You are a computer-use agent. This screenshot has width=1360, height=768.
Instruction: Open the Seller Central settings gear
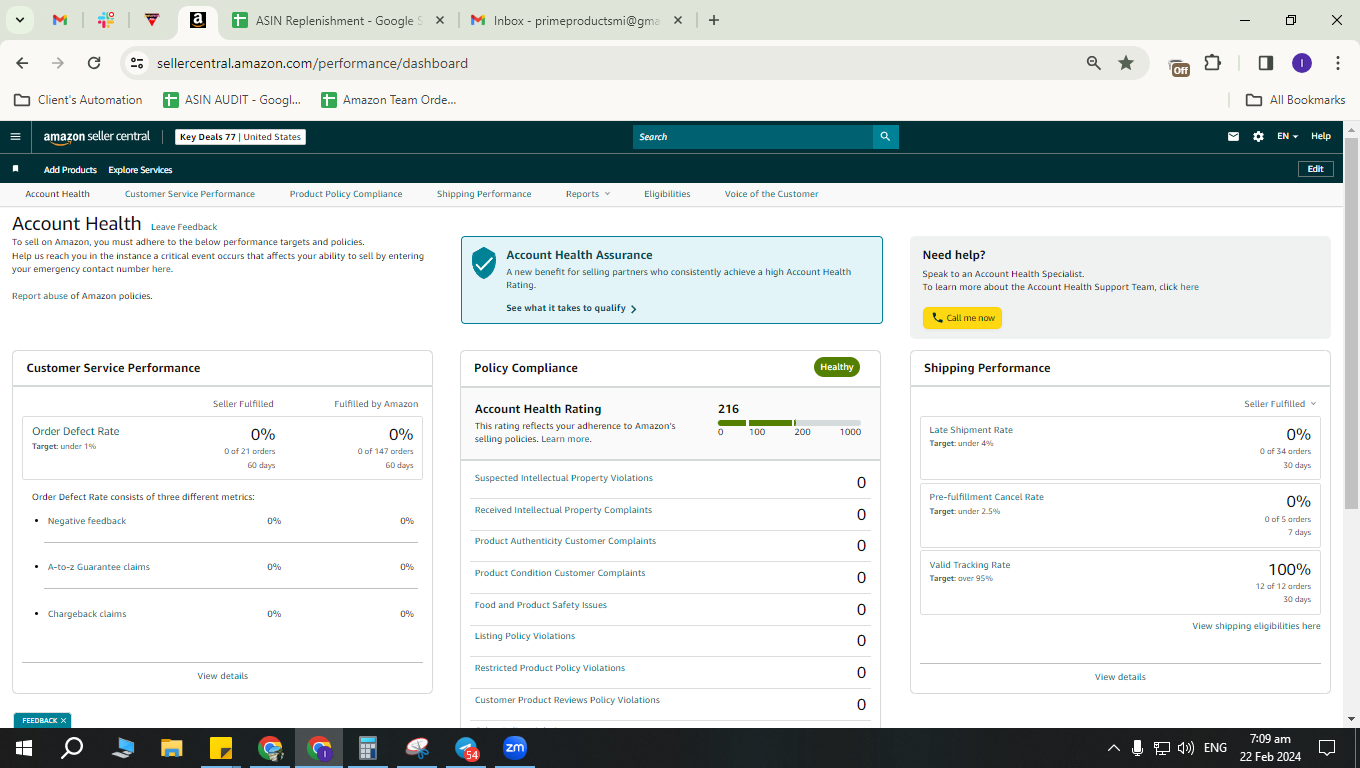(x=1258, y=137)
